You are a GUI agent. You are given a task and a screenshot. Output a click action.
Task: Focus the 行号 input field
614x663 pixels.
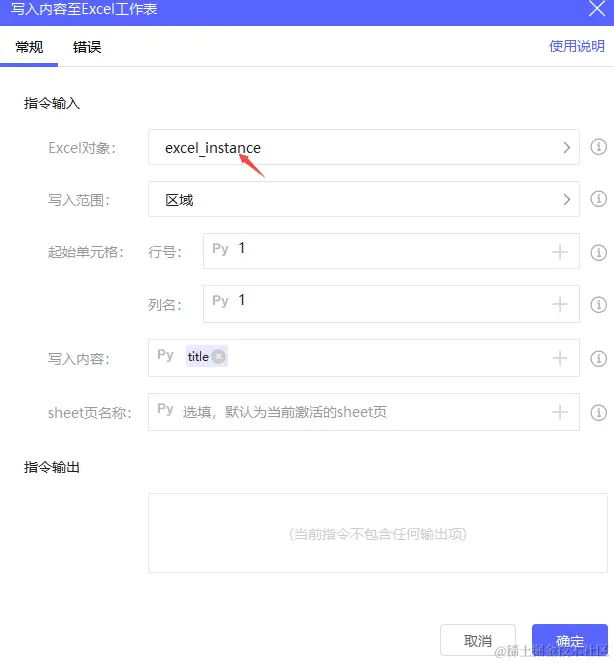391,251
